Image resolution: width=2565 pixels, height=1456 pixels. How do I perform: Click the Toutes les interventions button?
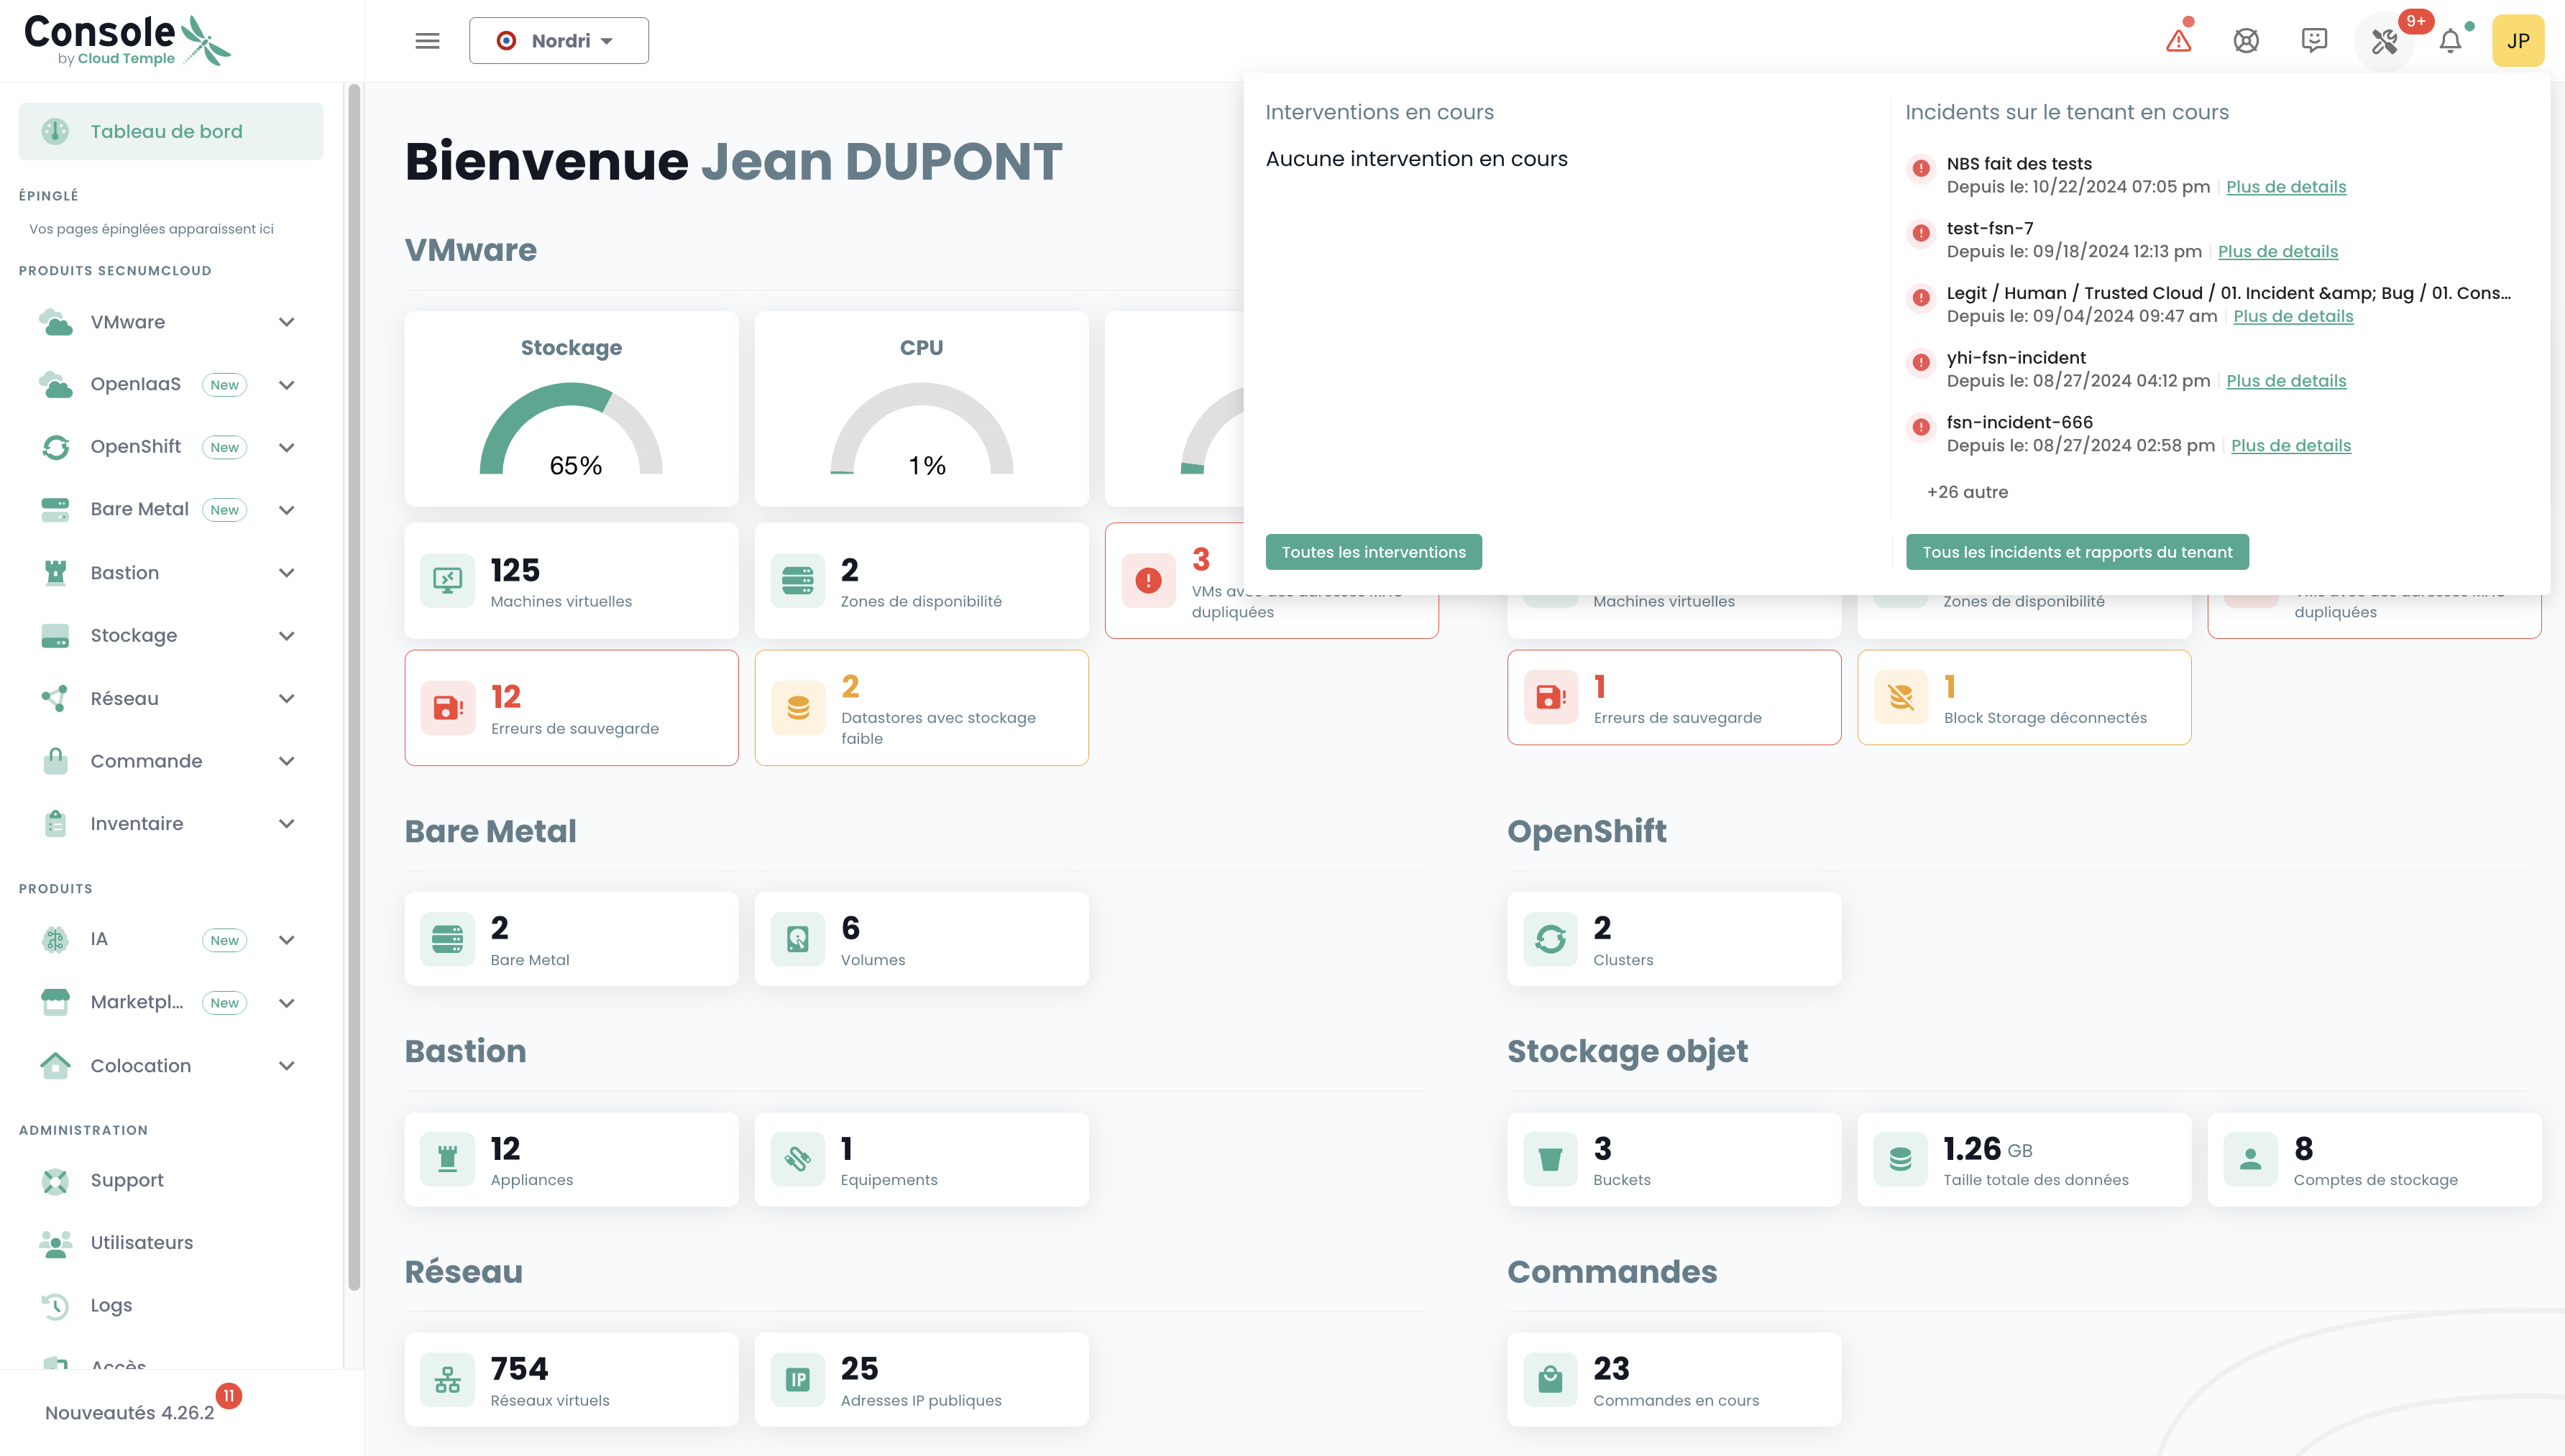1373,552
